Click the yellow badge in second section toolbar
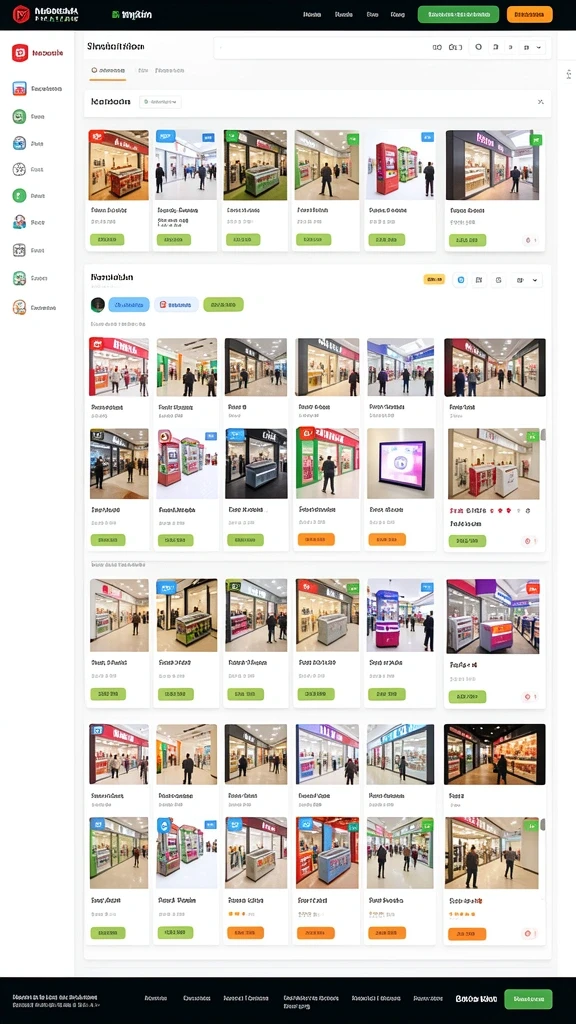 pyautogui.click(x=434, y=280)
